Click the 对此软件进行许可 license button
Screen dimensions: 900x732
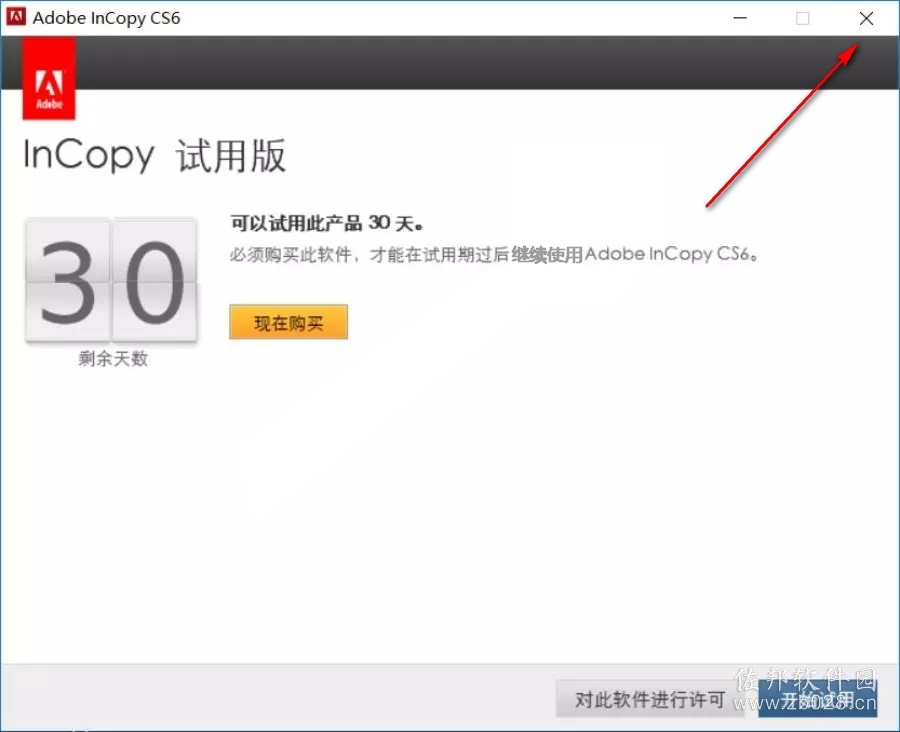coord(649,699)
